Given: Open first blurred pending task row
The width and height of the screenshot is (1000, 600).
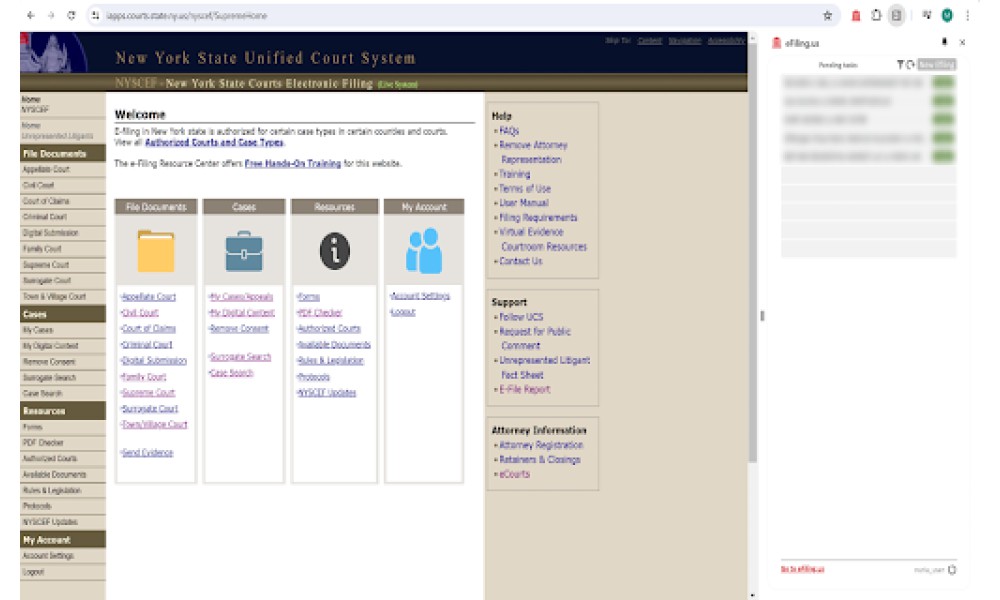Looking at the screenshot, I should (869, 83).
